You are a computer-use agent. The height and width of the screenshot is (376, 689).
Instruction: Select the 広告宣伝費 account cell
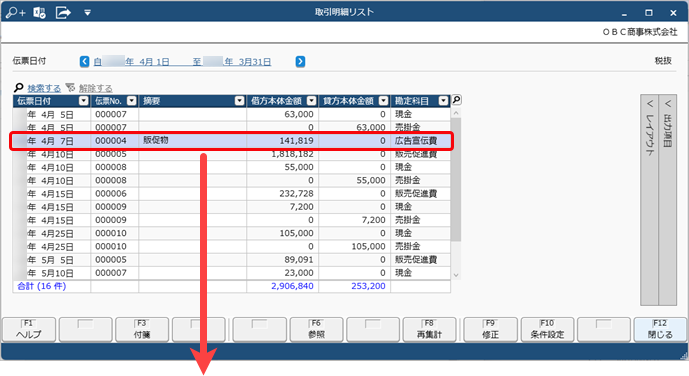(x=421, y=141)
